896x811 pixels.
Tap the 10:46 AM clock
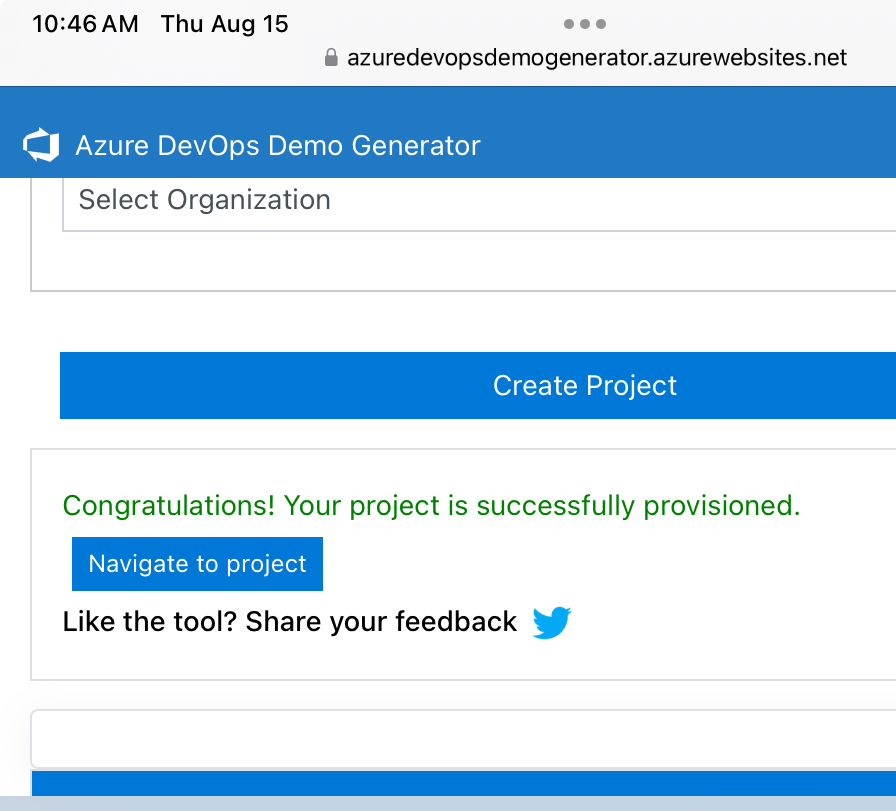point(85,24)
